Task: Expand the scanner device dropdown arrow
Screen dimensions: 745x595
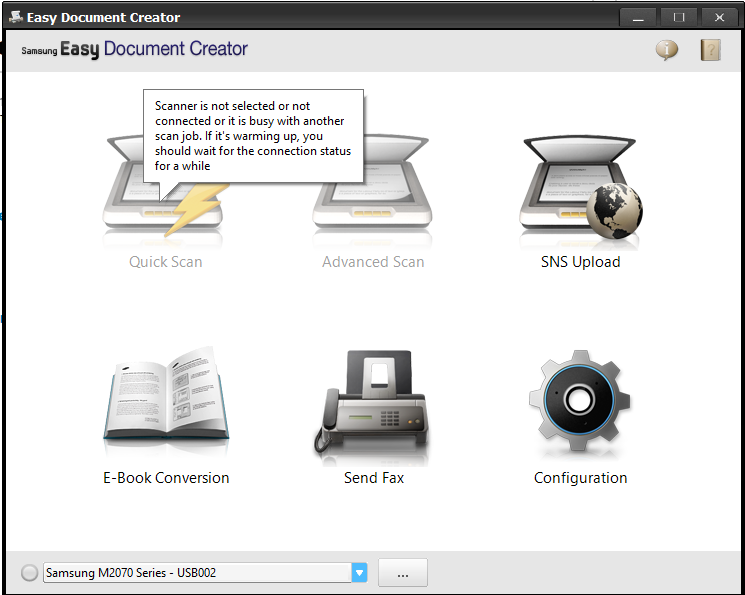Action: (x=360, y=573)
